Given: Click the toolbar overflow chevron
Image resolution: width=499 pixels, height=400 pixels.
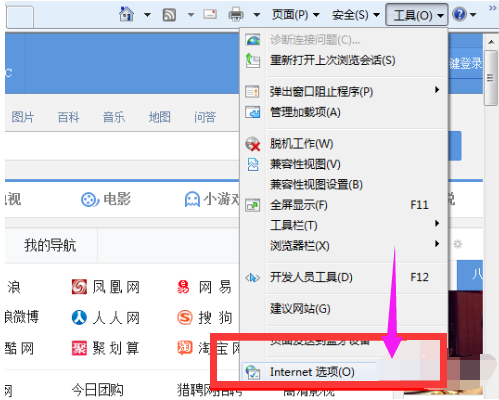Looking at the screenshot, I should point(492,8).
